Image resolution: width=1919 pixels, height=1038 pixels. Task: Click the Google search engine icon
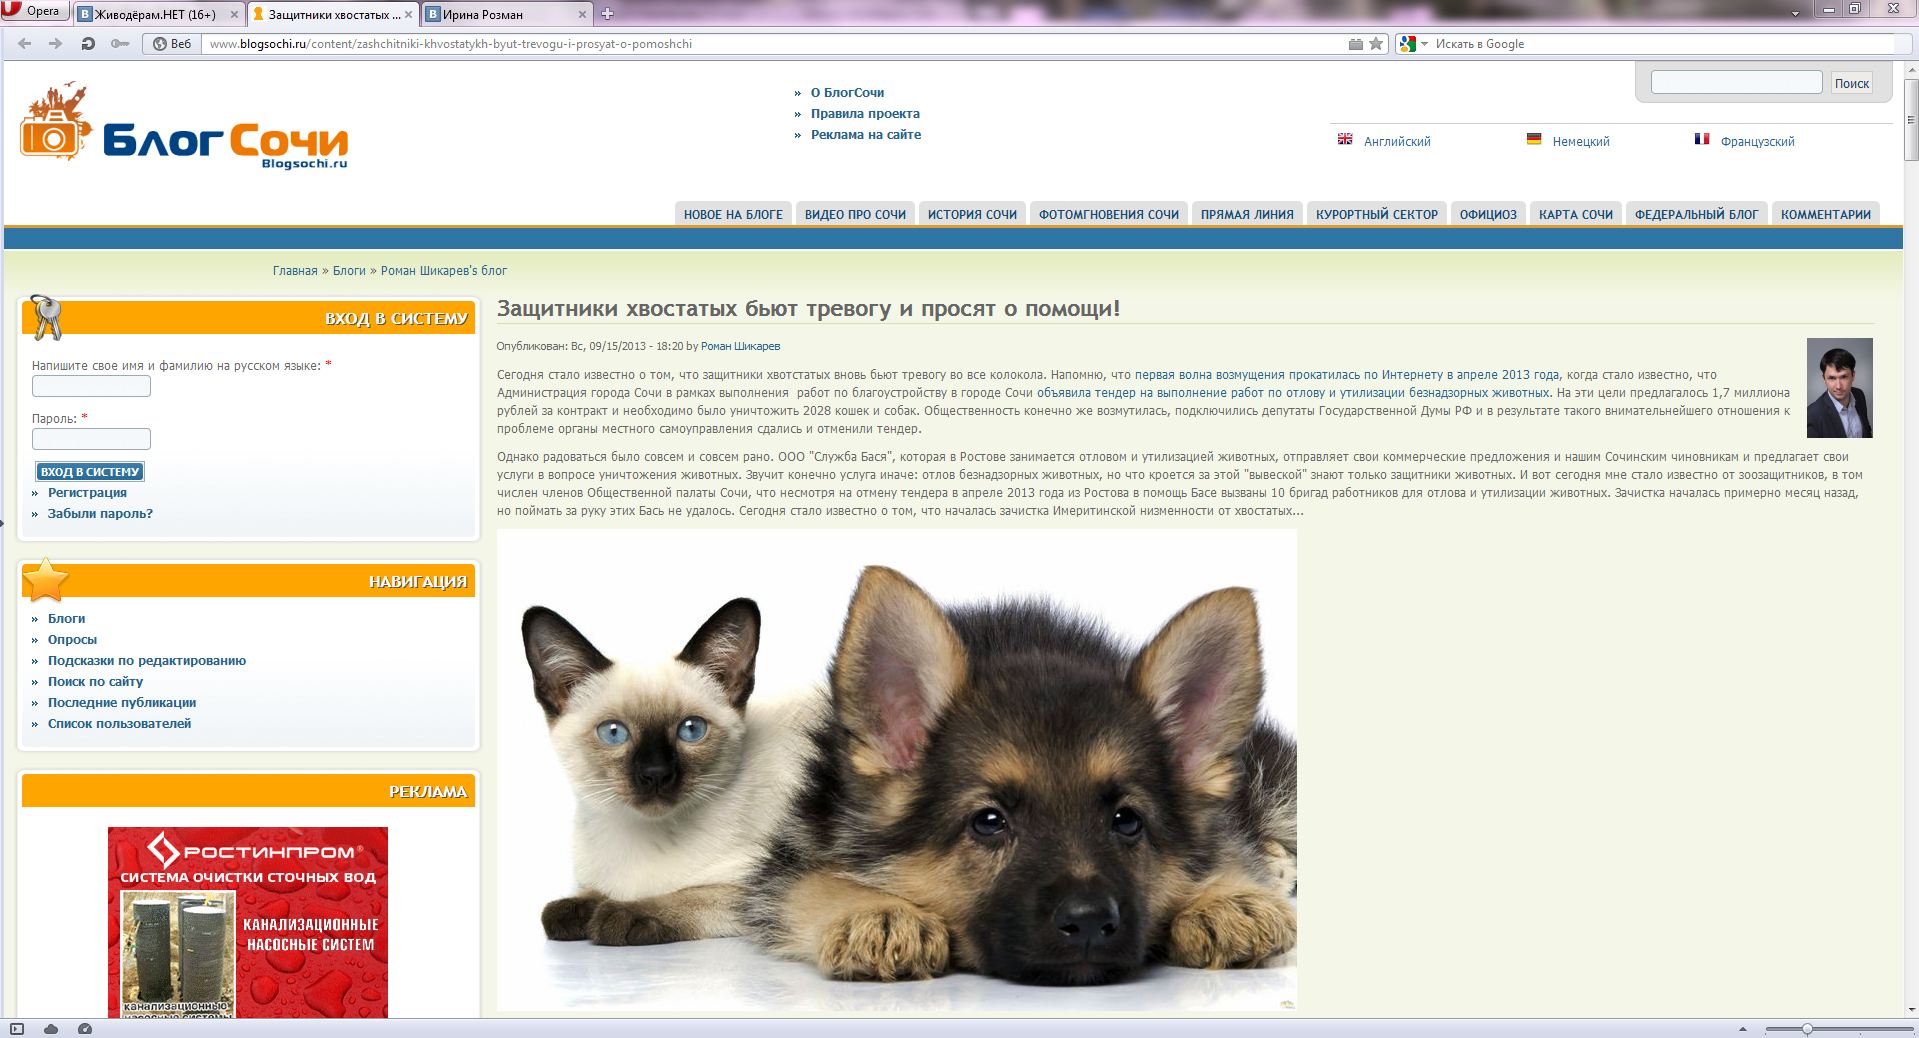tap(1408, 44)
